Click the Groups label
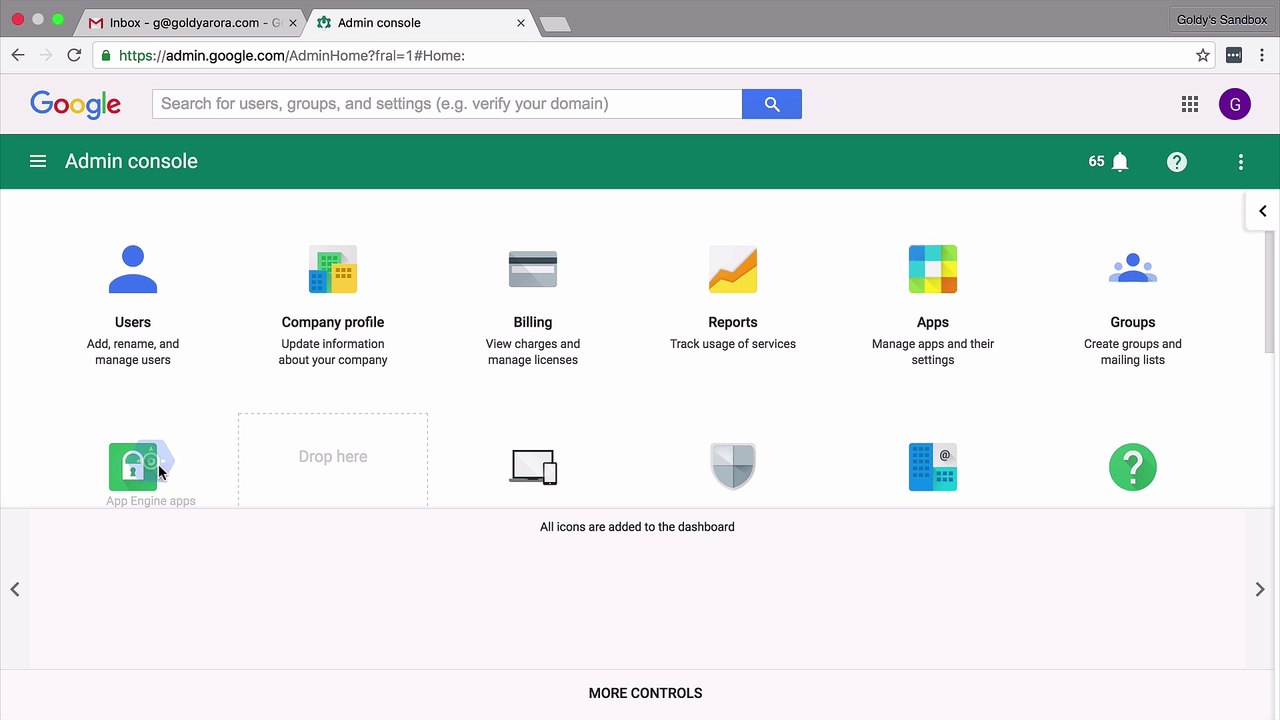Screen dimensions: 1280x720 click(1133, 322)
